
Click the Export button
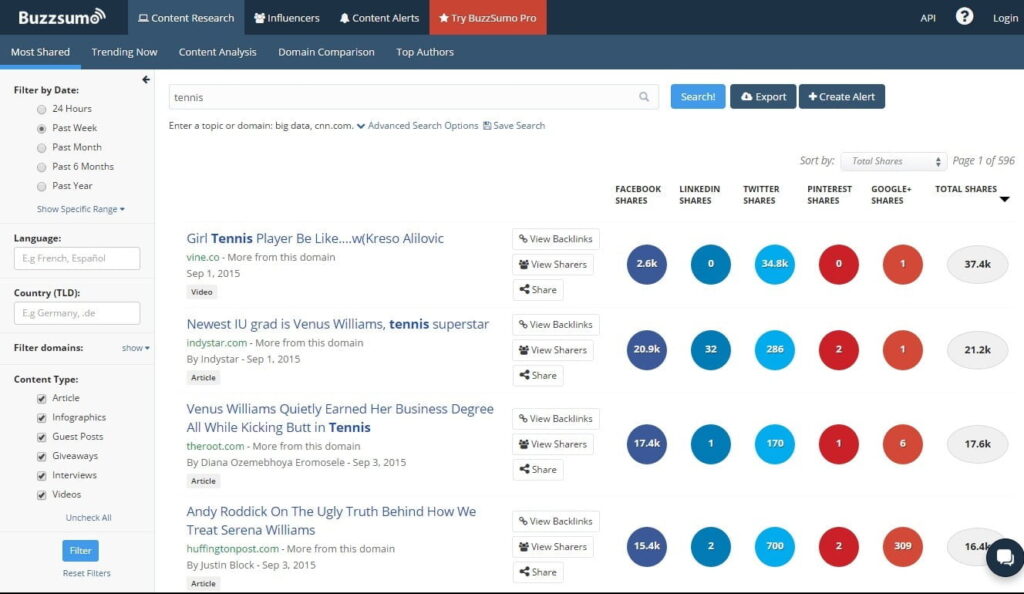click(763, 97)
